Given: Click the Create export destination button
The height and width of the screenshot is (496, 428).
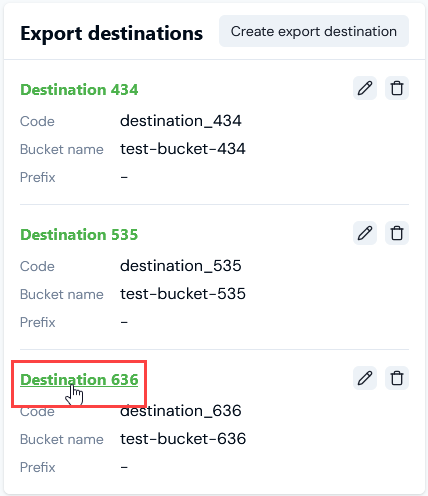Looking at the screenshot, I should (x=314, y=31).
